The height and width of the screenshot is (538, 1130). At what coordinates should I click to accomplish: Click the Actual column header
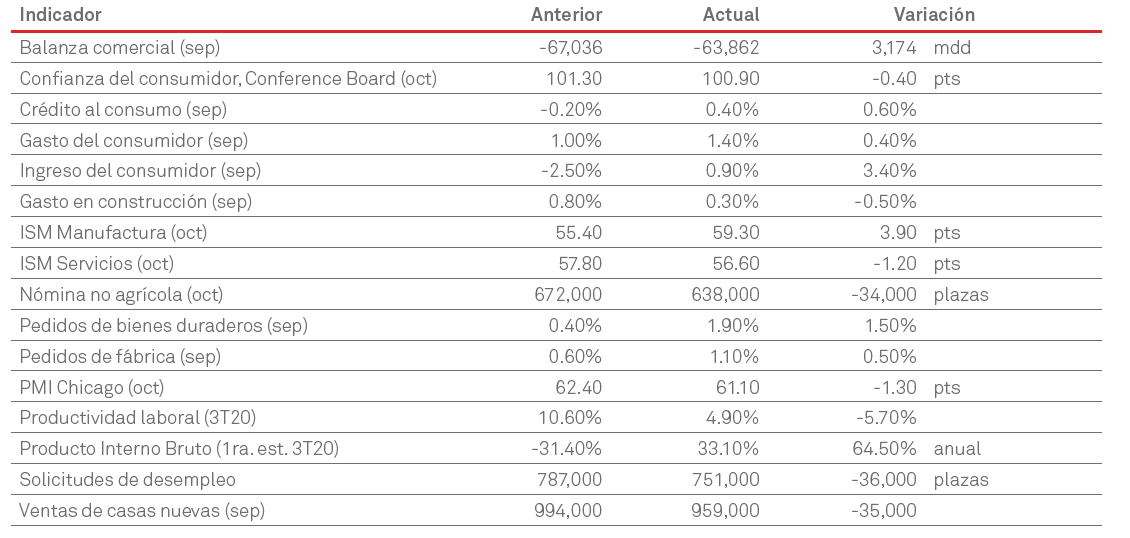coord(731,15)
